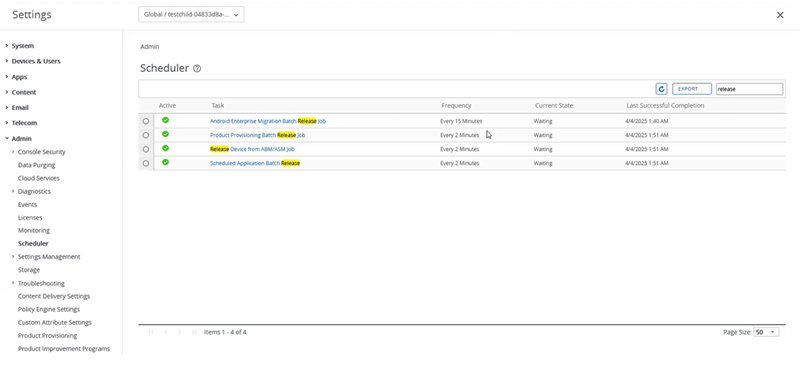Select radio for Release Device from ABM/ASM Job
The image size is (800, 369).
pos(146,150)
